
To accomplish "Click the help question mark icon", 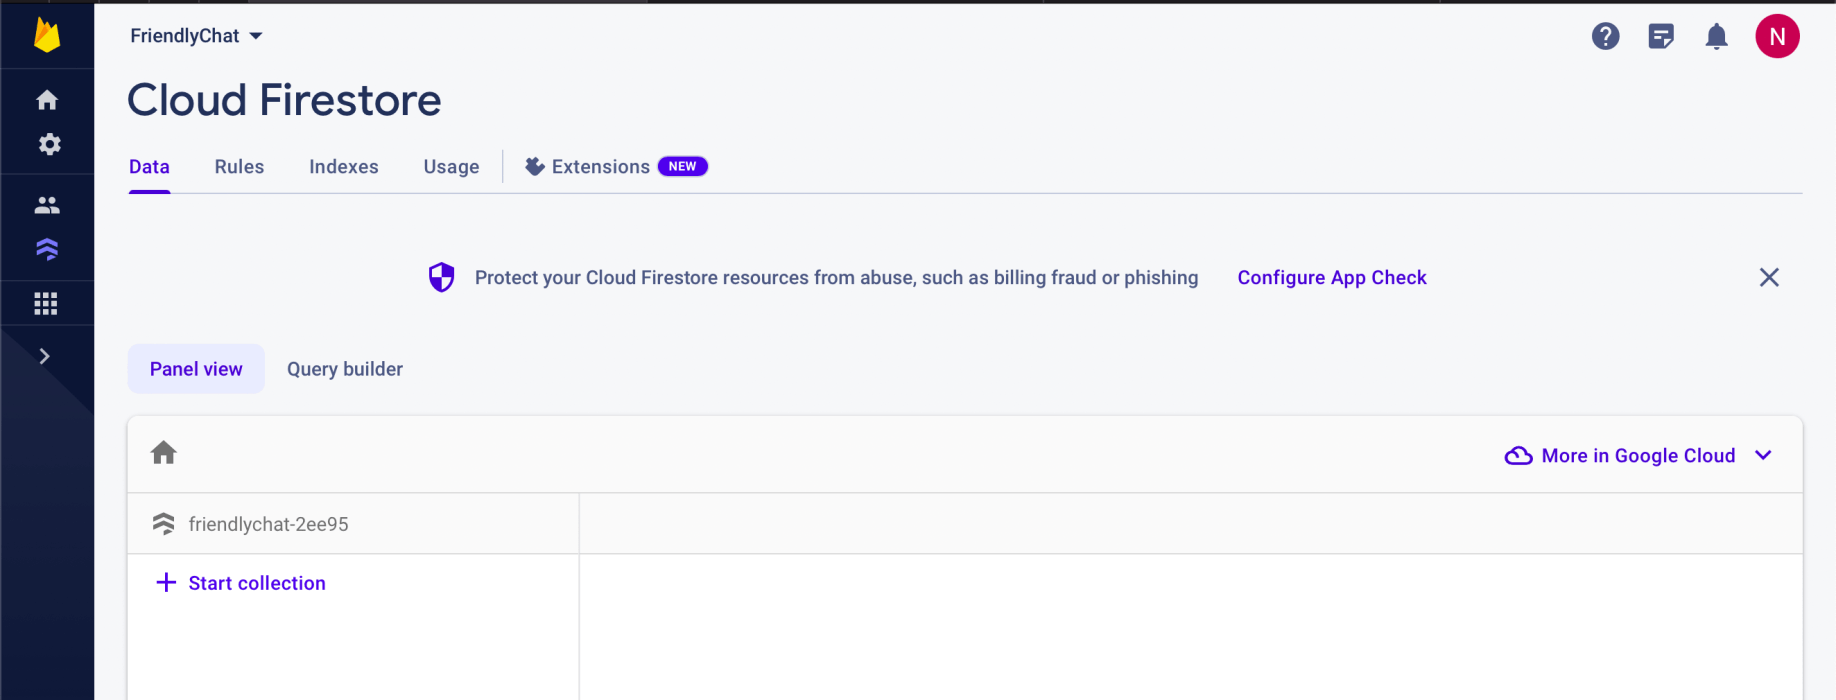I will [1605, 37].
